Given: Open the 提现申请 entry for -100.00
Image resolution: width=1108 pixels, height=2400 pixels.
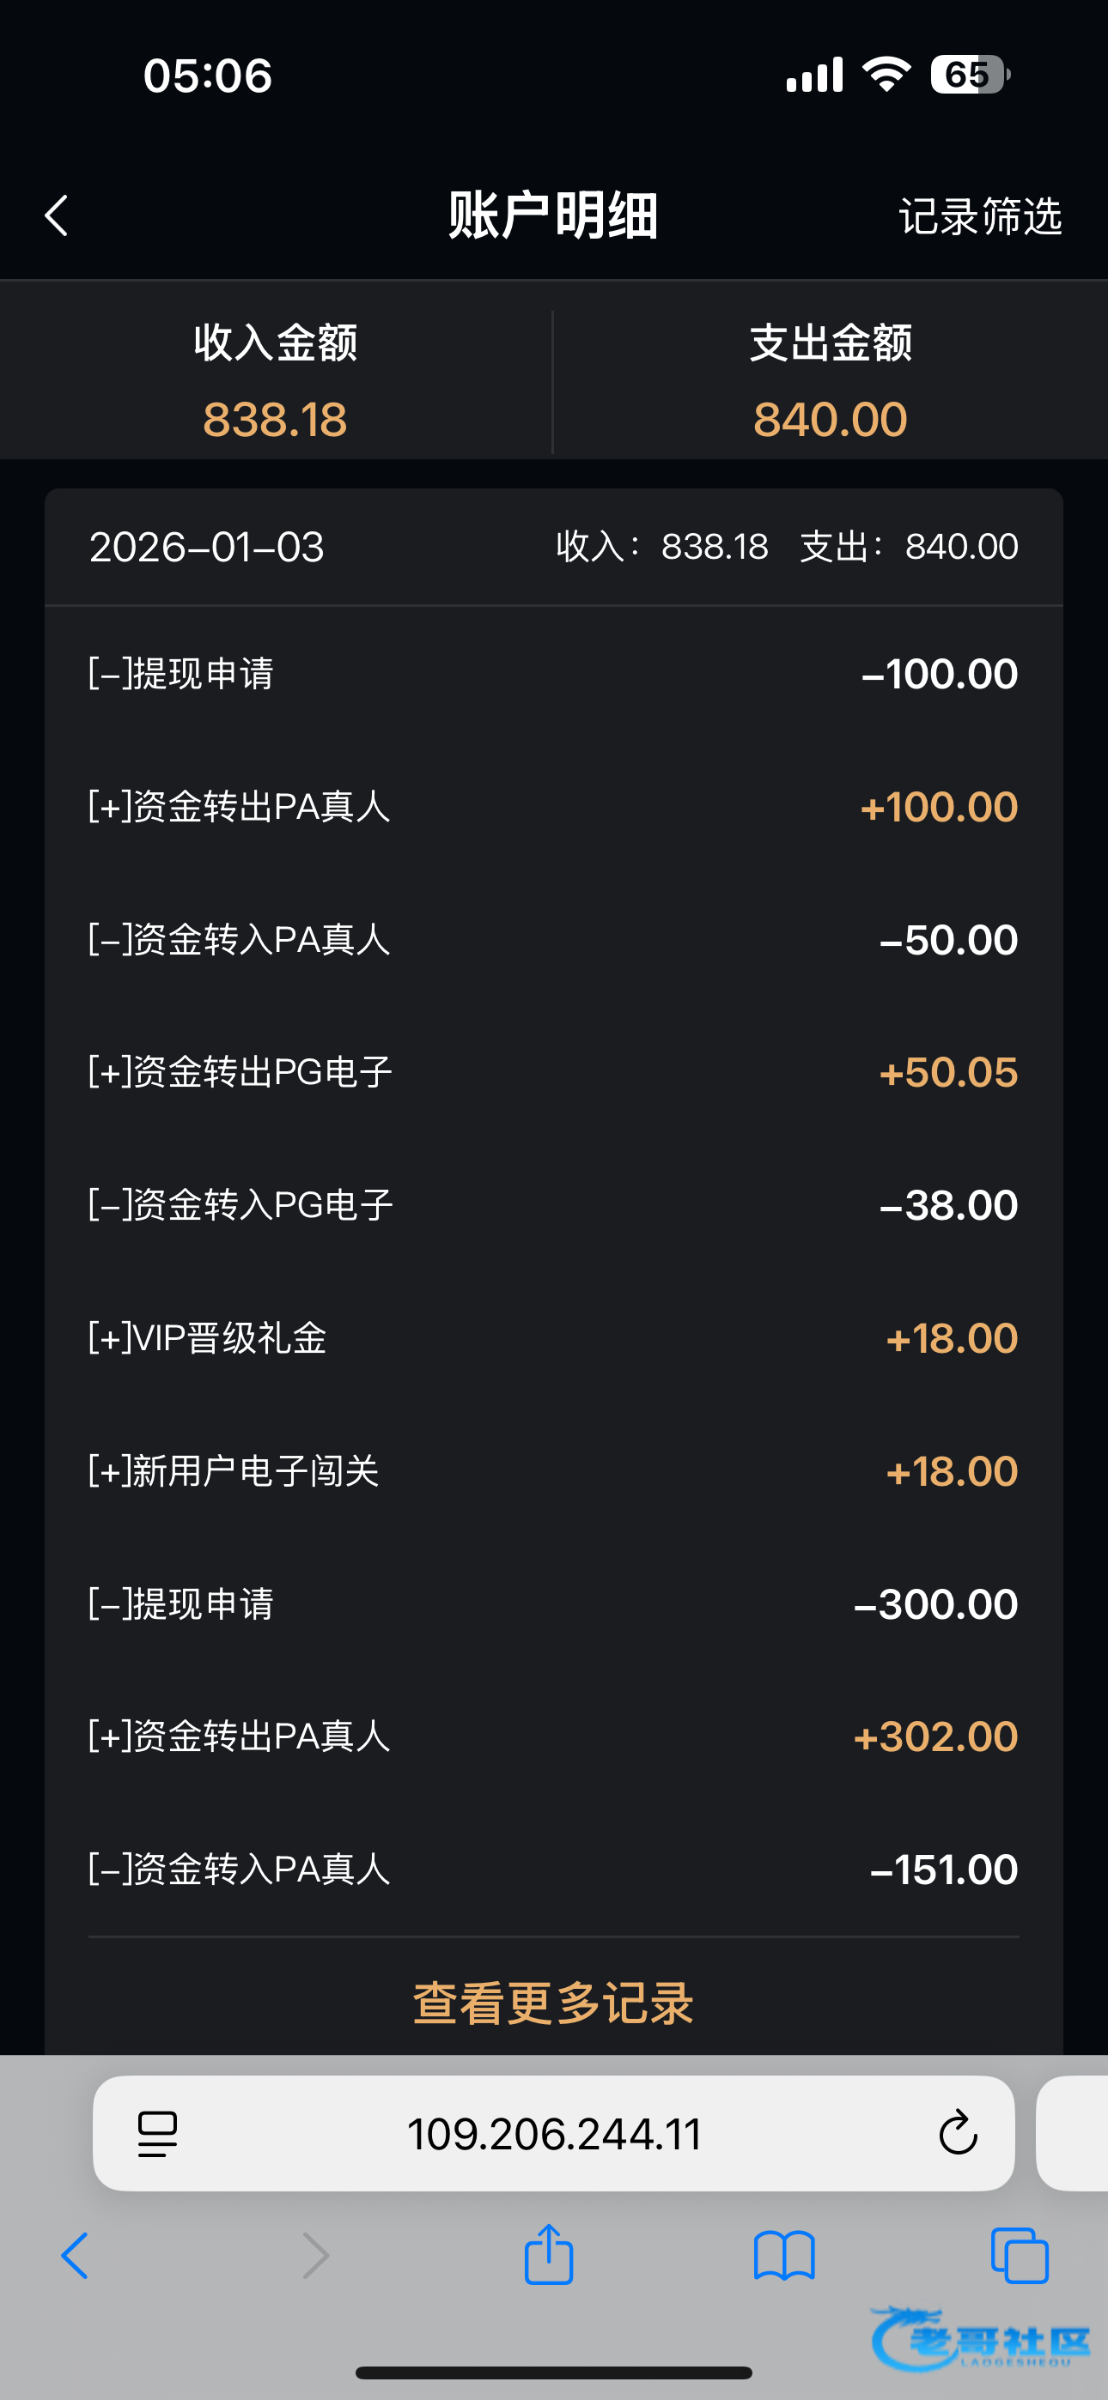Looking at the screenshot, I should [553, 674].
